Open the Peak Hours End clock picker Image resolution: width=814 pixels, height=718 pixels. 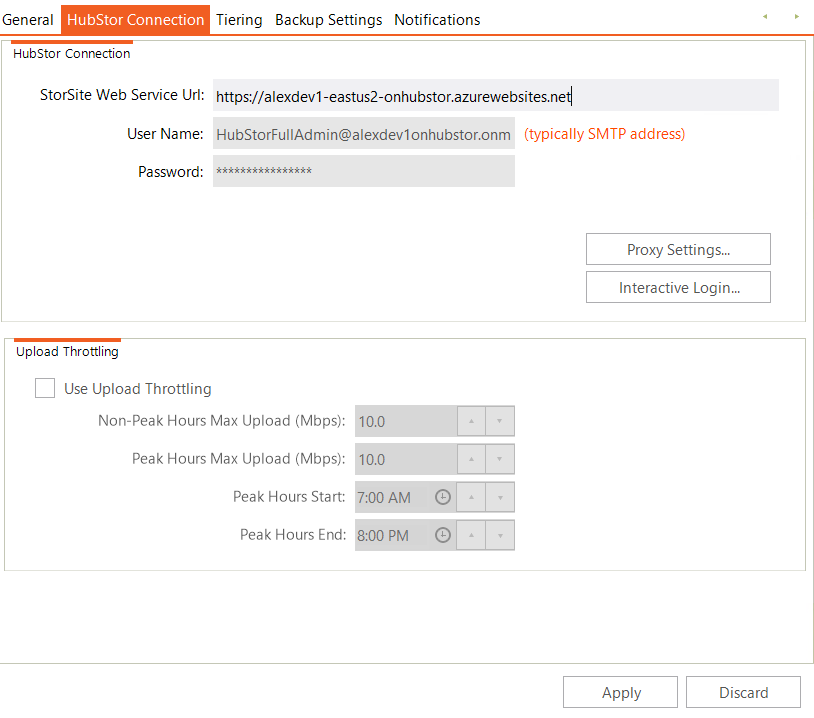pos(443,535)
